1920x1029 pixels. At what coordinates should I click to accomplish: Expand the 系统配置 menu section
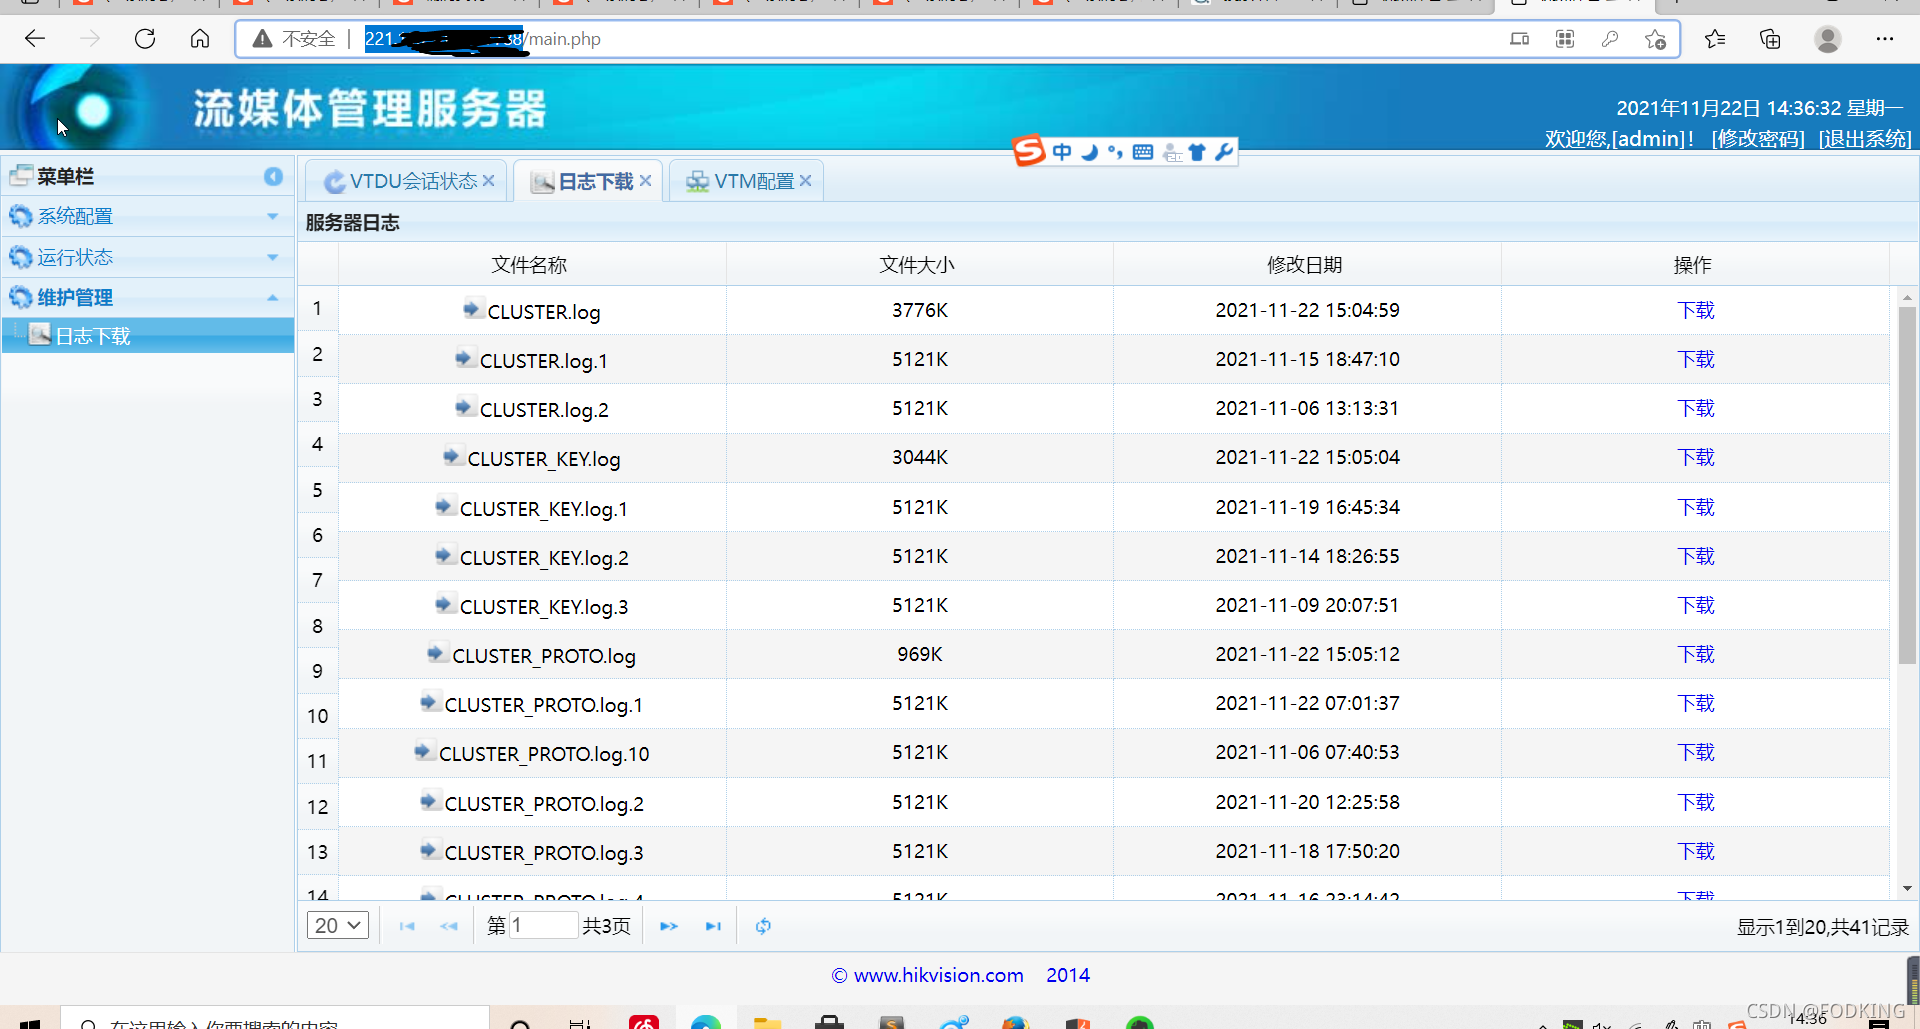146,216
